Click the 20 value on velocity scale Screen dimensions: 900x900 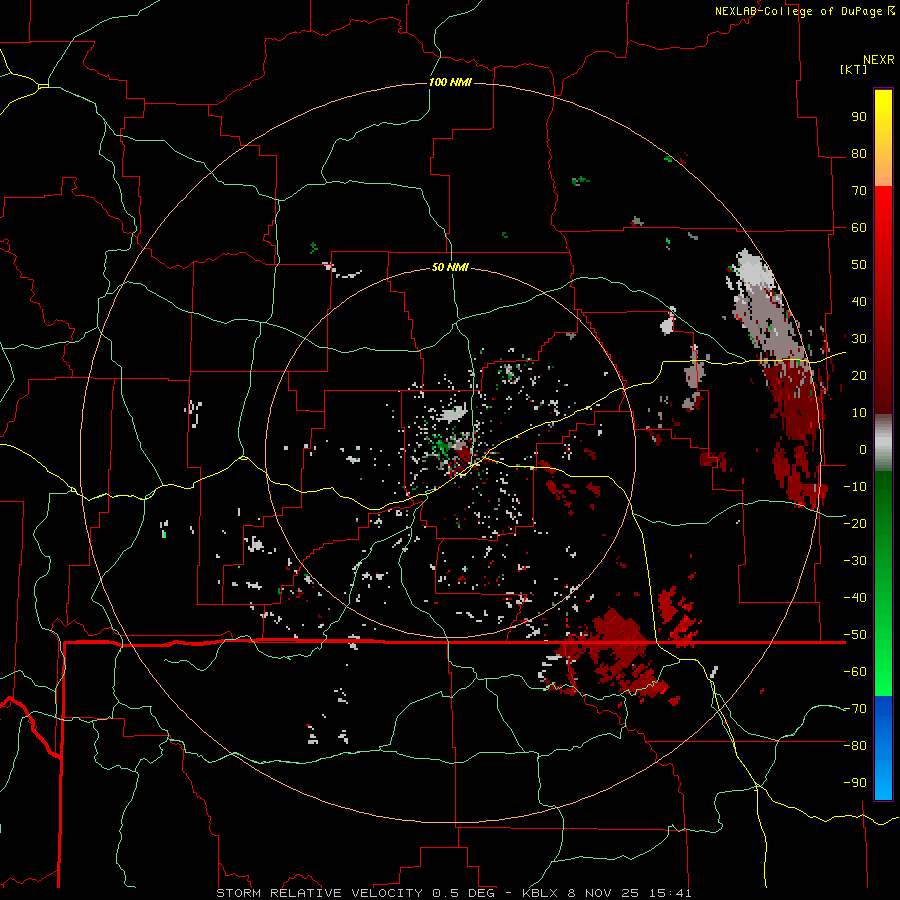coord(859,375)
